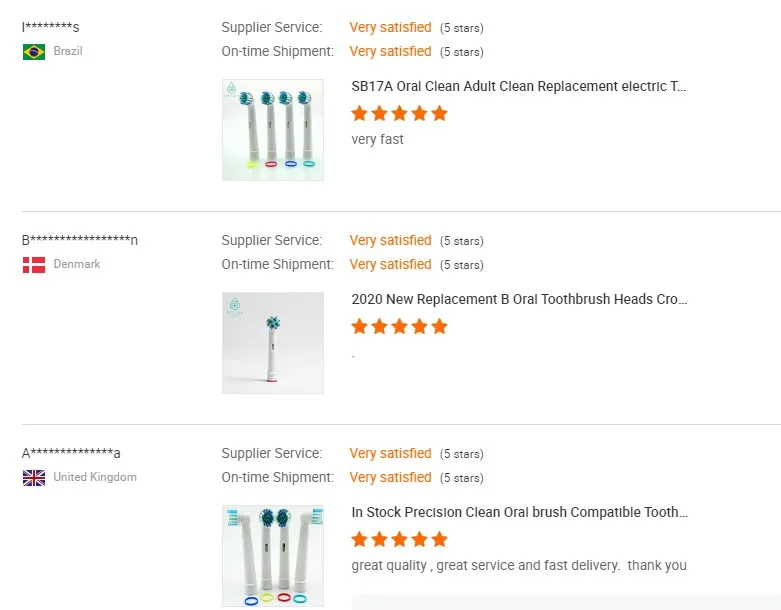View Precision Clean brush heads thumbnail
Viewport: 781px width, 610px height.
tap(273, 556)
